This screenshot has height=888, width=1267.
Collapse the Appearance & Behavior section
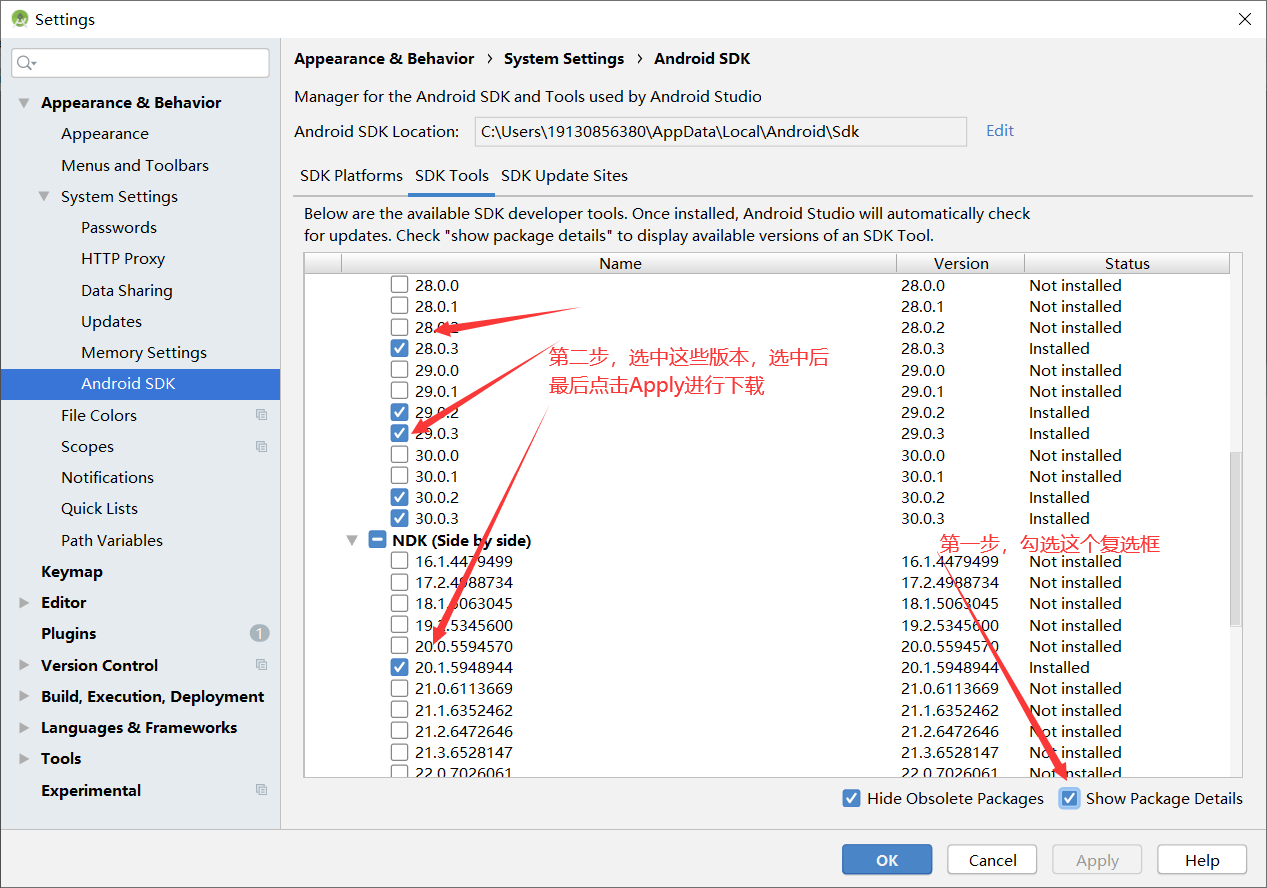(24, 103)
